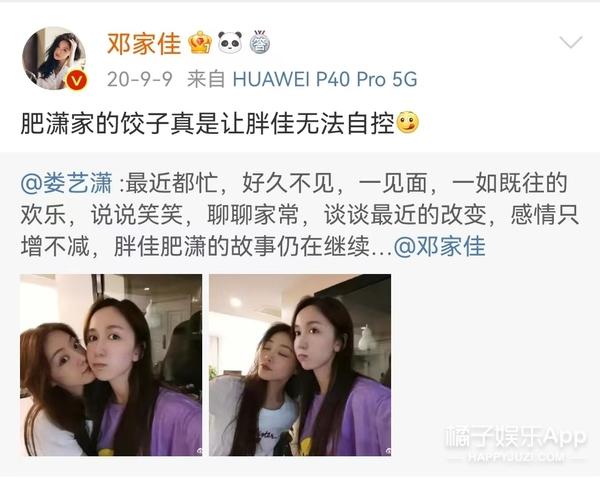Open the @娄艺潇 mention
The image size is (600, 478).
(x=66, y=183)
